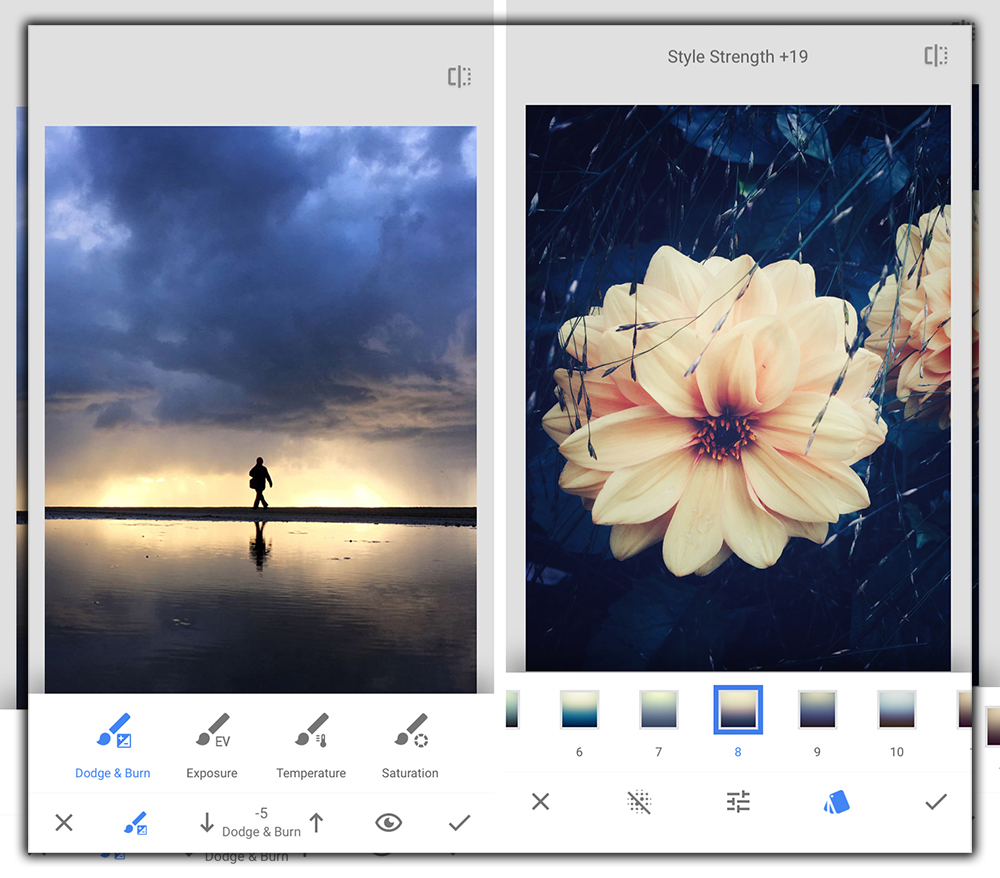Click the compare icon above sky photo

[459, 77]
